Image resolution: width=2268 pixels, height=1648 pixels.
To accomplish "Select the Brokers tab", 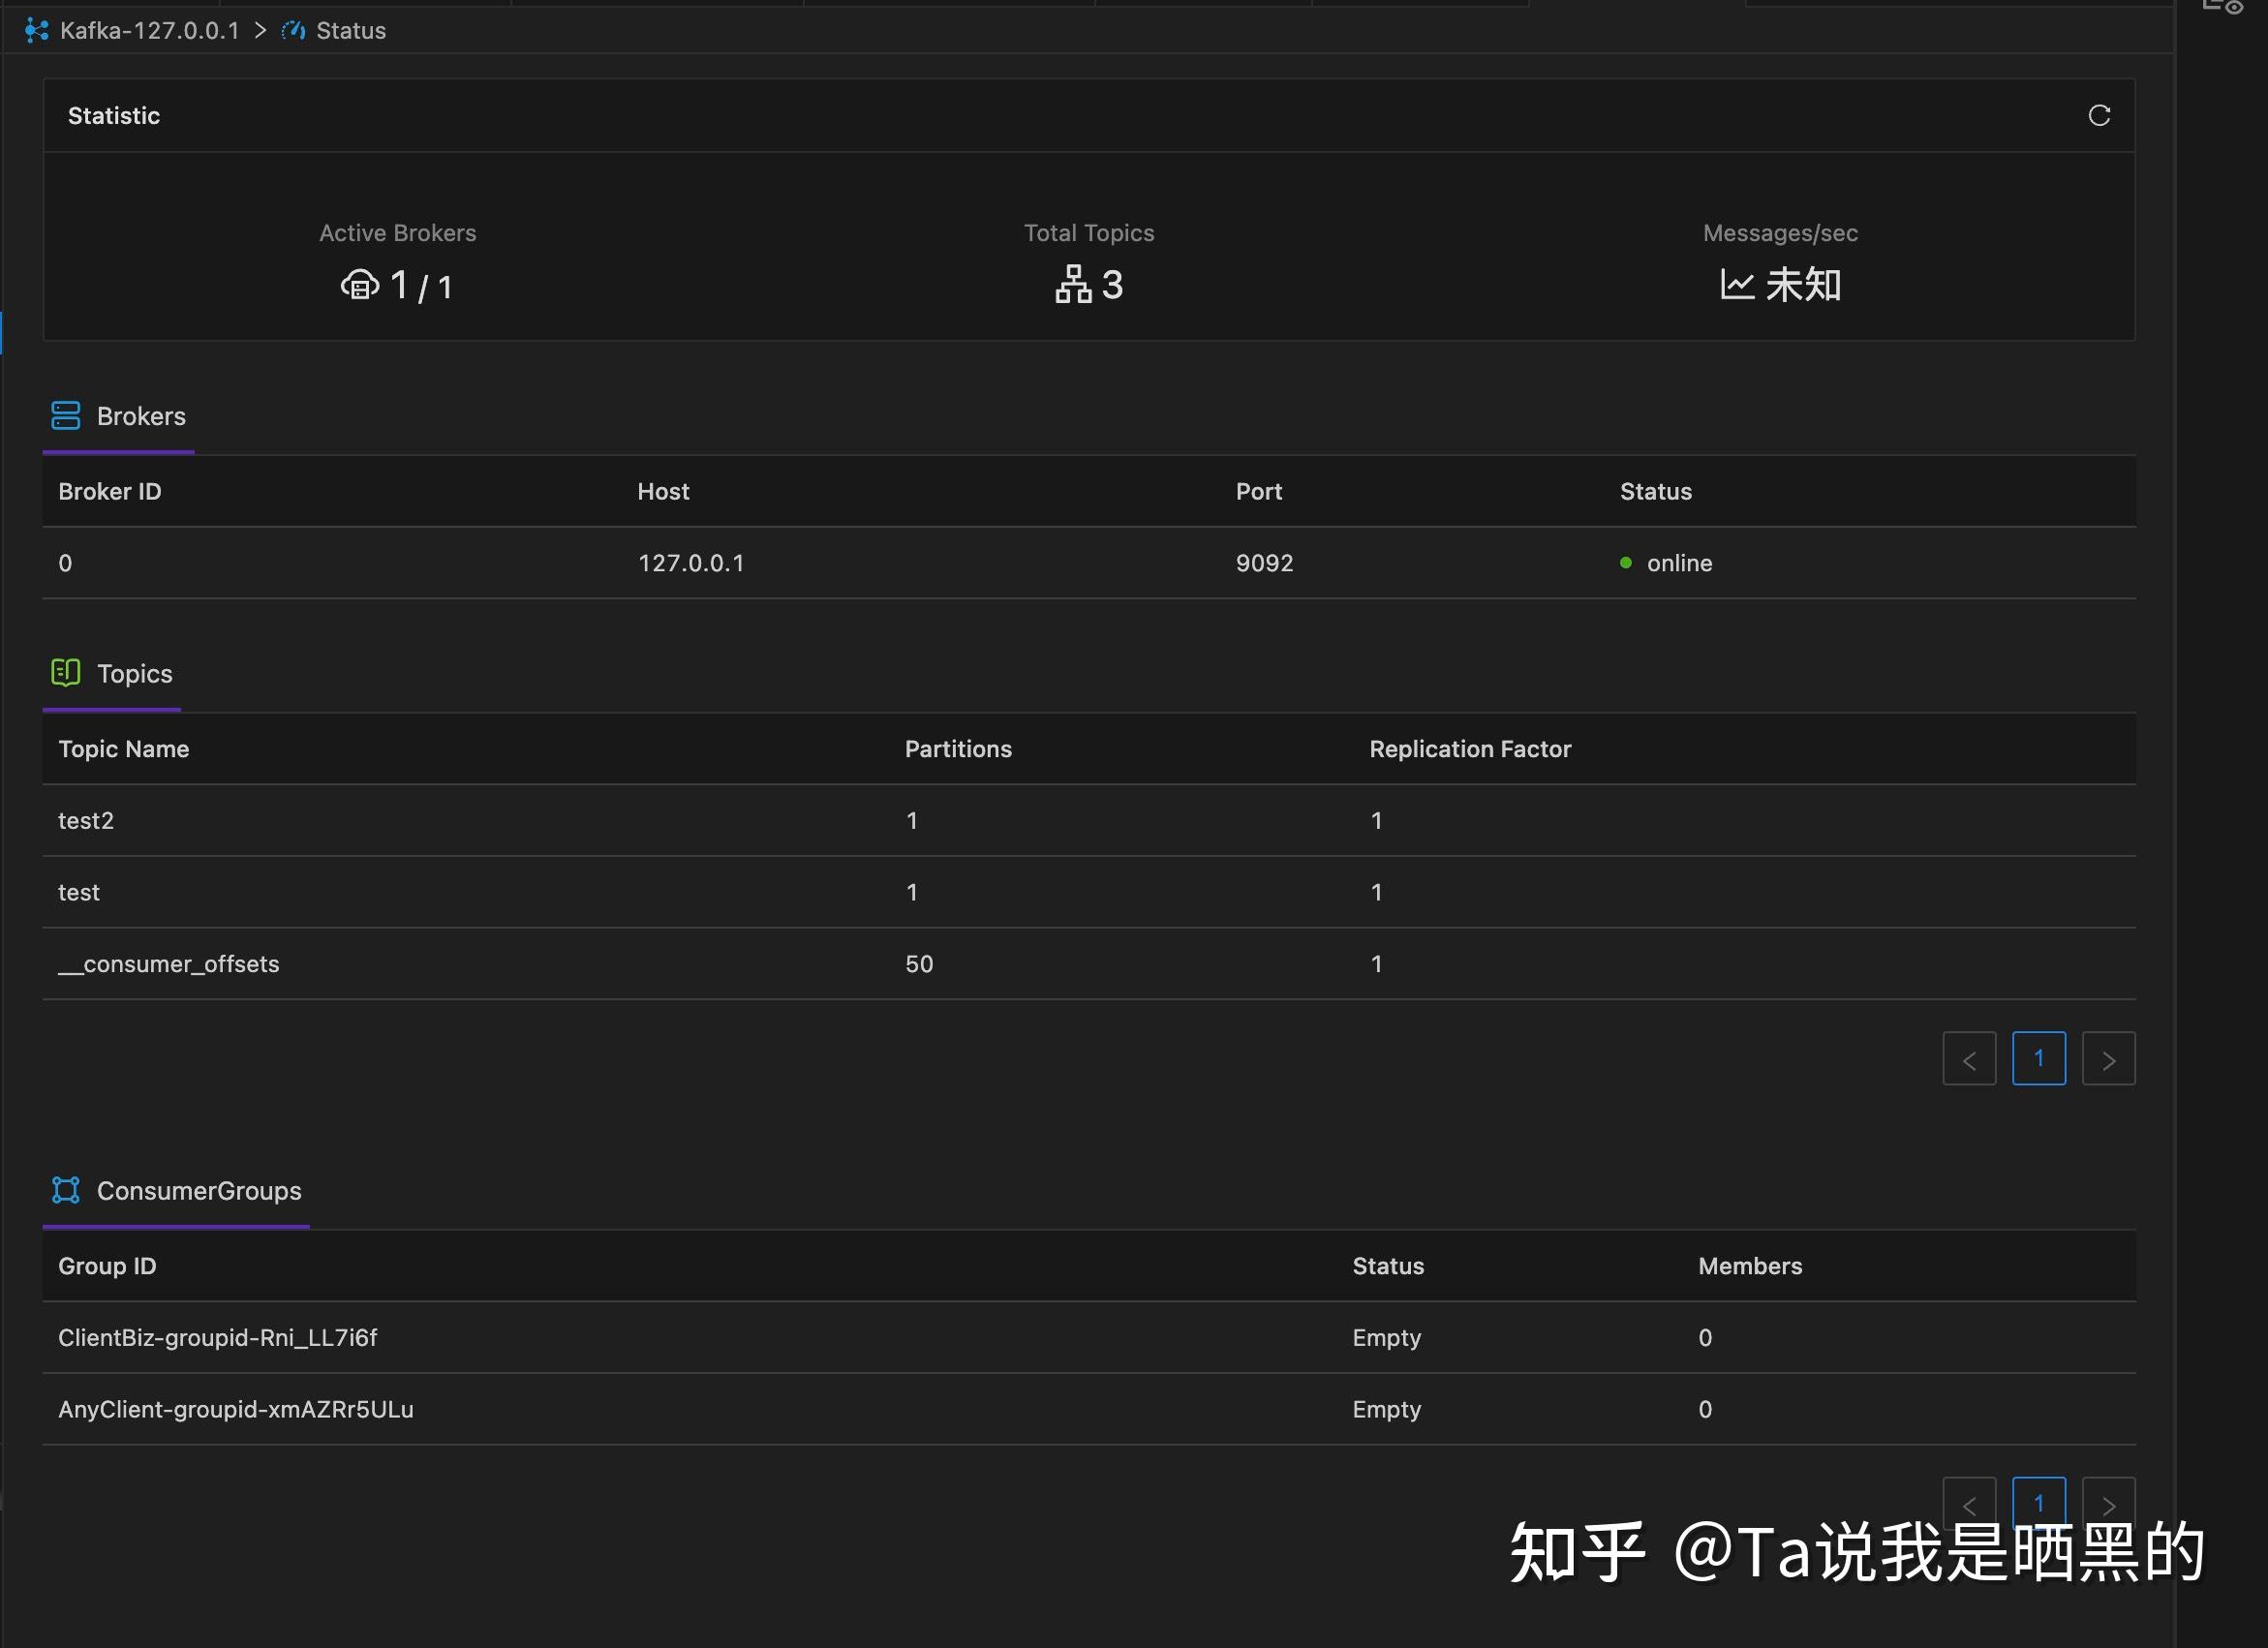I will (118, 416).
